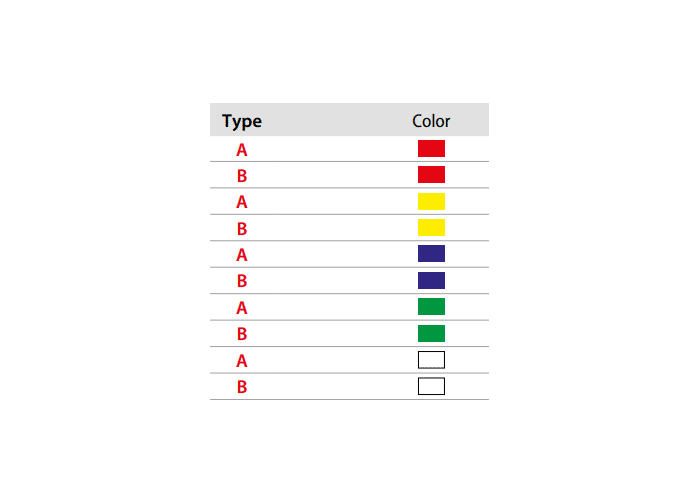Click the letter A in the first row
The image size is (700, 500).
tap(242, 150)
